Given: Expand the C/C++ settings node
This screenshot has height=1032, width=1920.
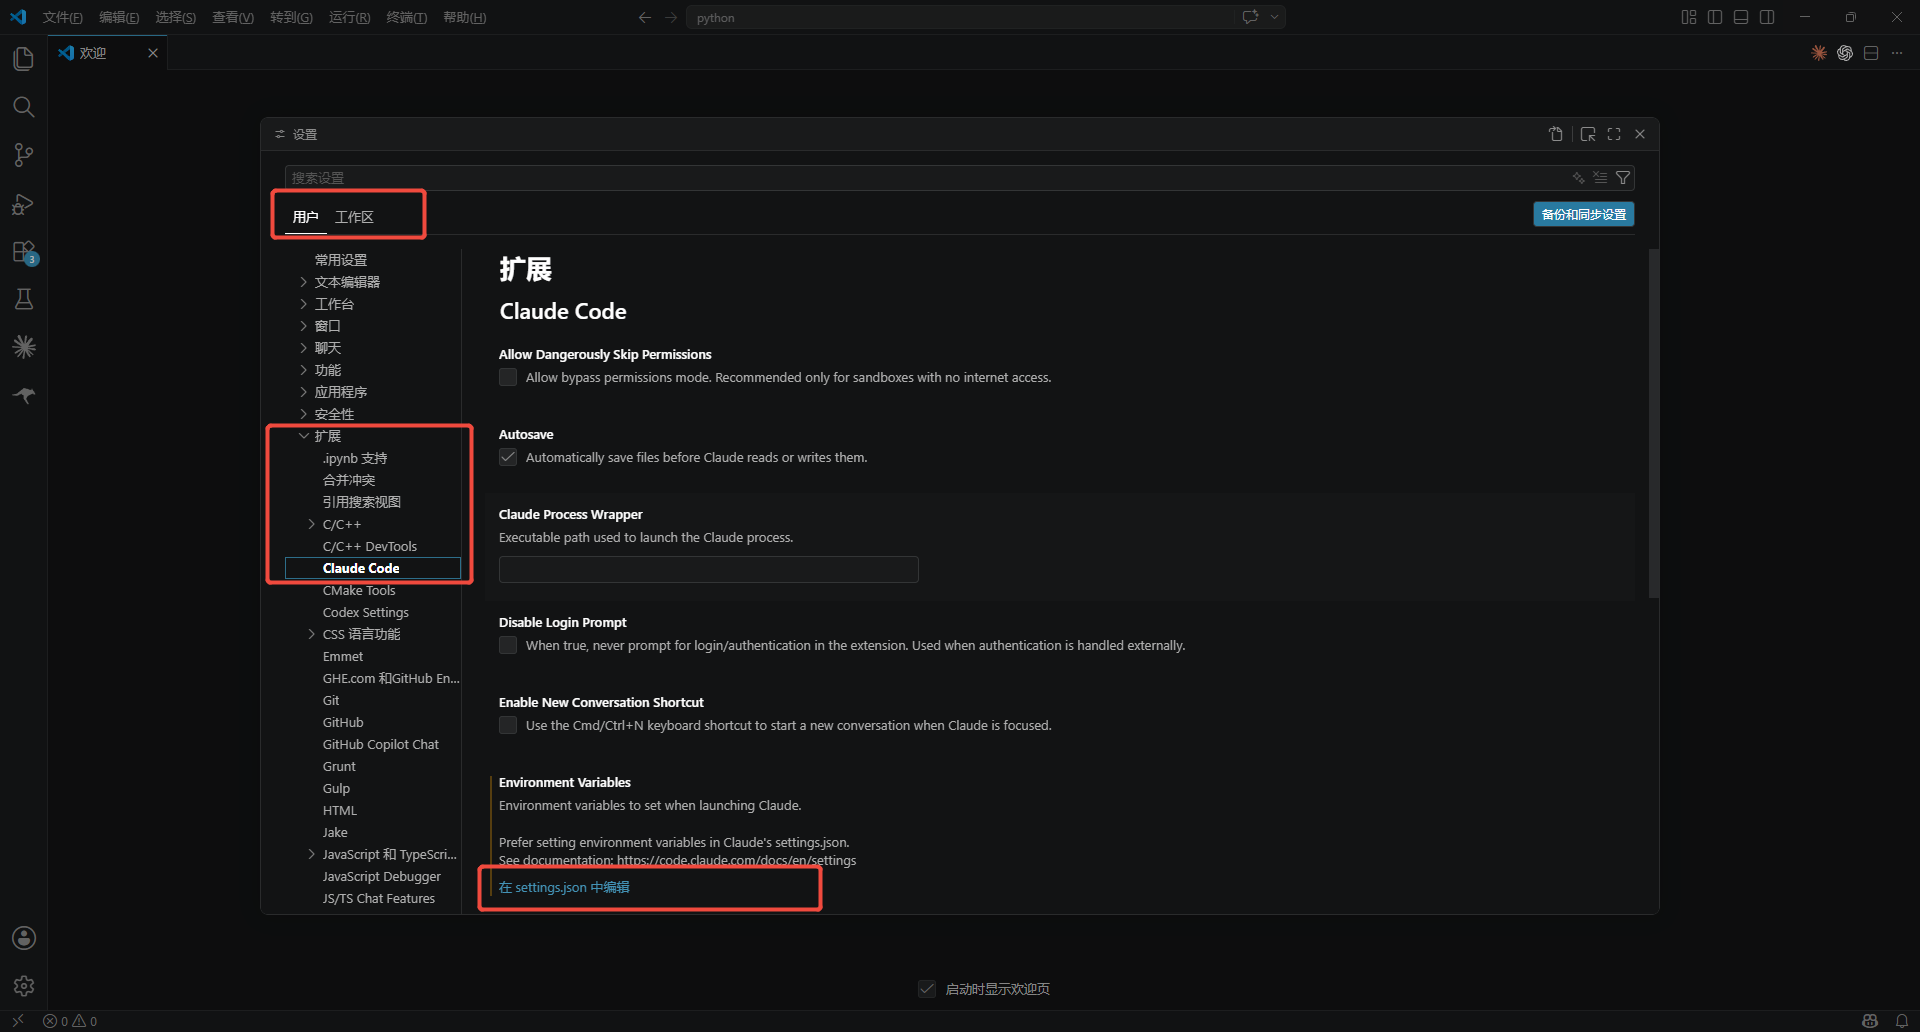Looking at the screenshot, I should [x=312, y=524].
